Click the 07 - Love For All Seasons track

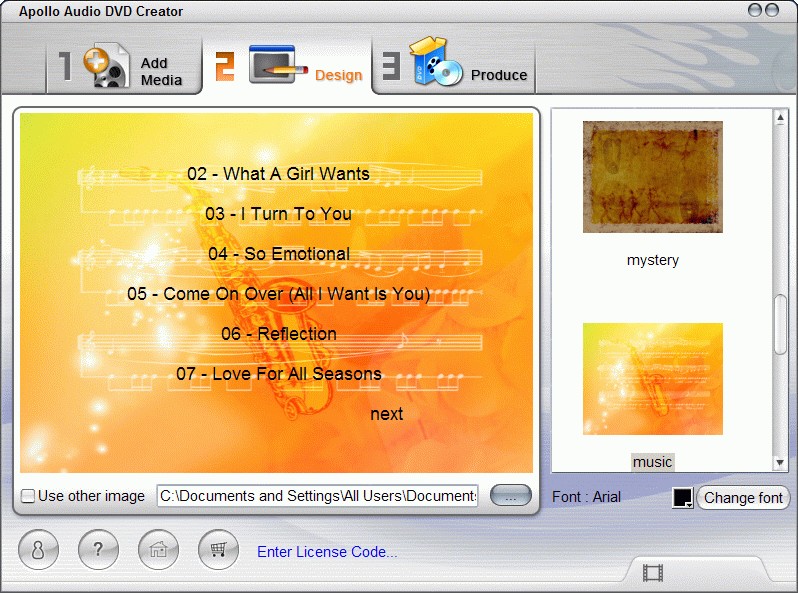pos(279,374)
